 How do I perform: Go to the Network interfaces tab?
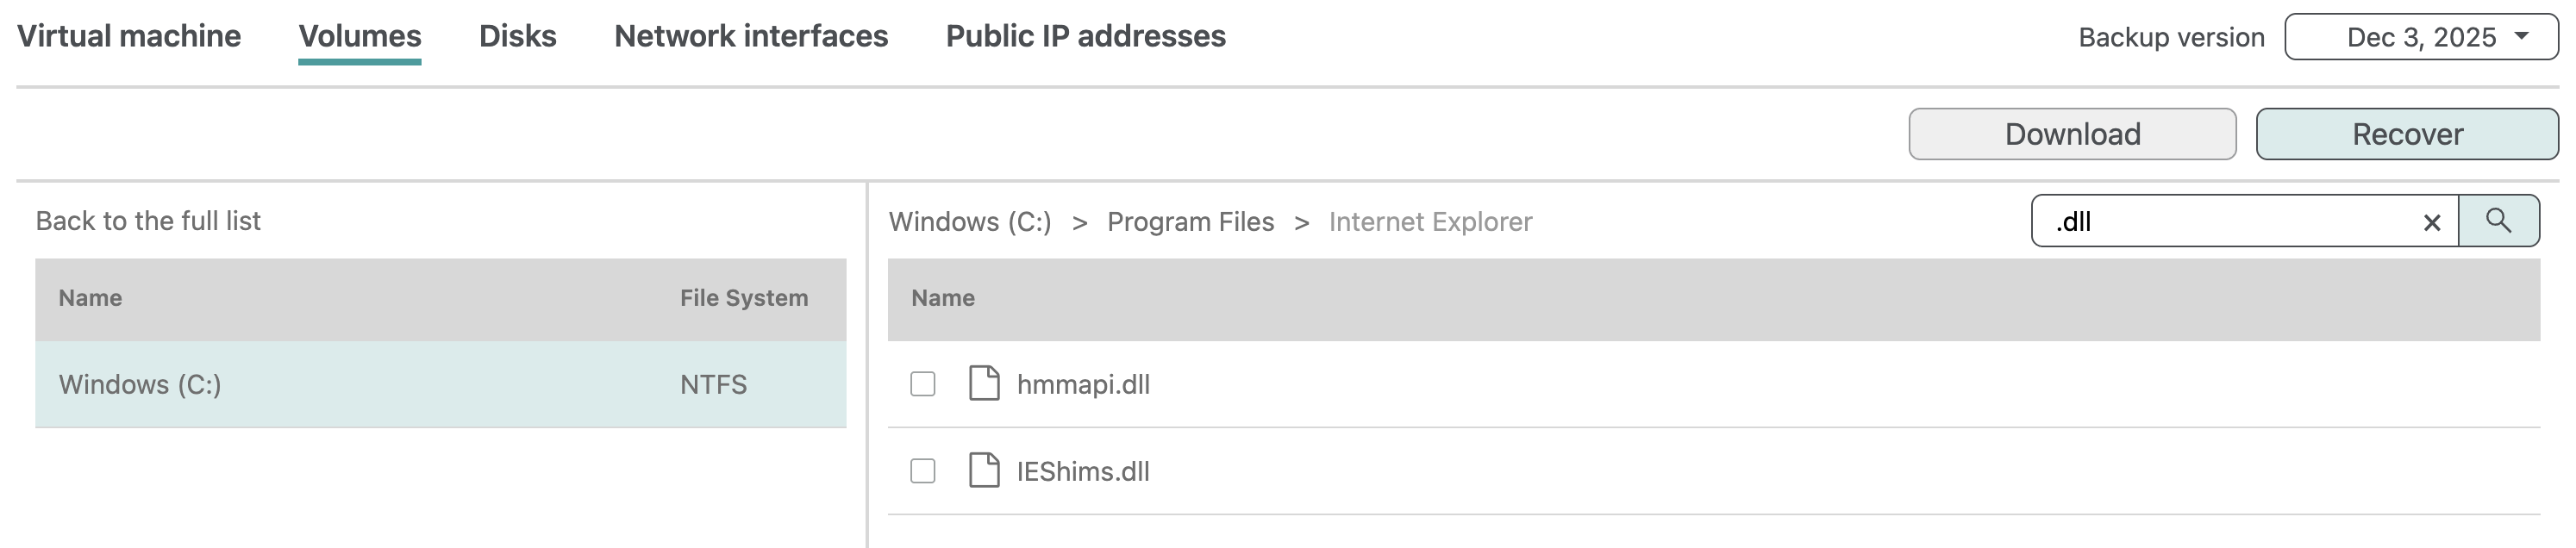point(750,36)
